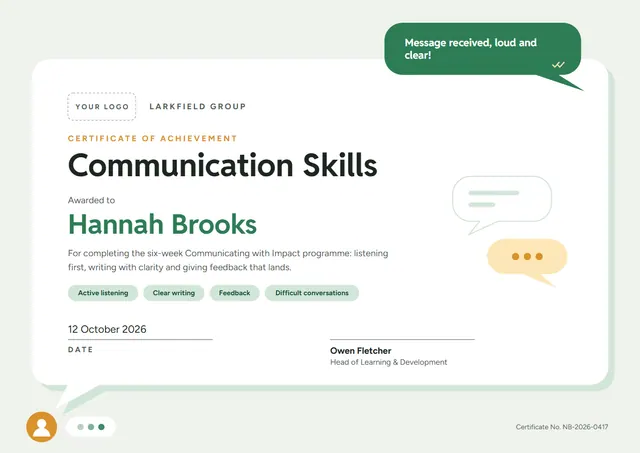
Task: Select the 'Difficult conversations' tag
Action: tap(312, 293)
